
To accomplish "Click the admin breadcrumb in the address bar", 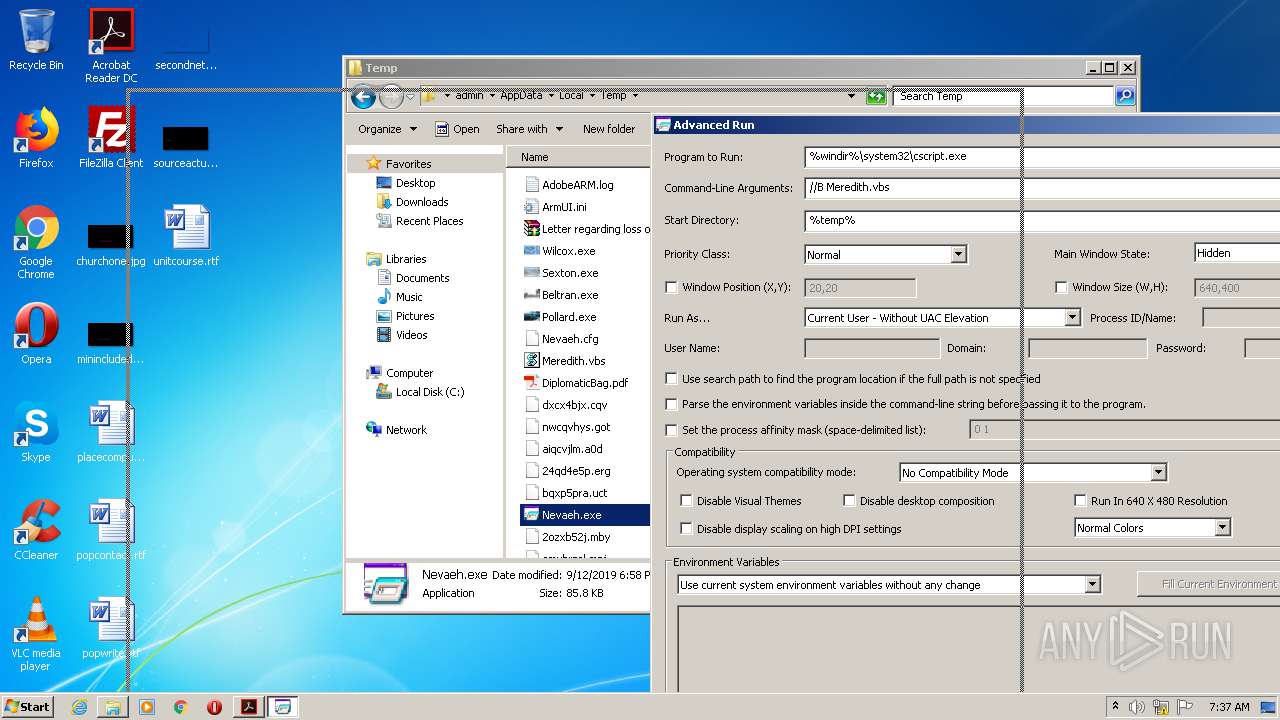I will 469,96.
